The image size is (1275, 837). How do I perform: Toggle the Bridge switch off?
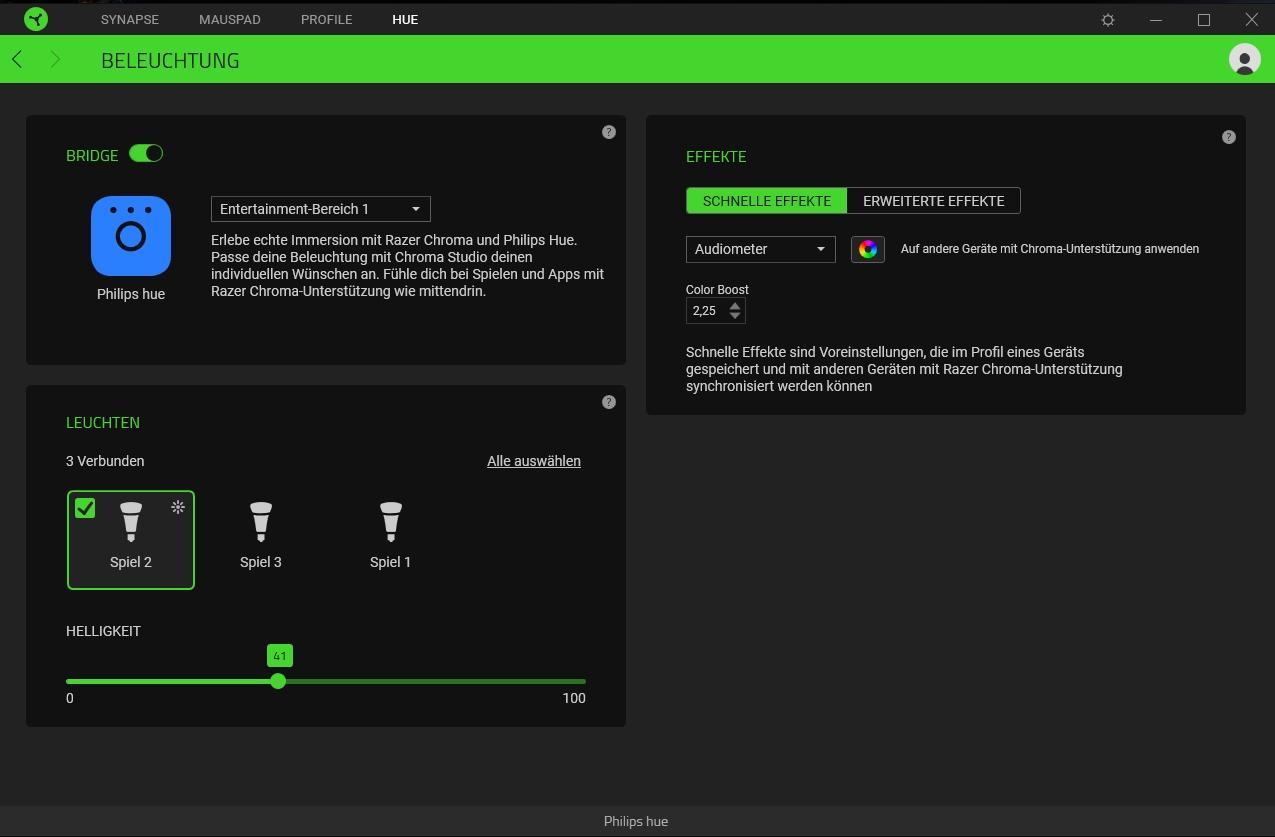146,154
